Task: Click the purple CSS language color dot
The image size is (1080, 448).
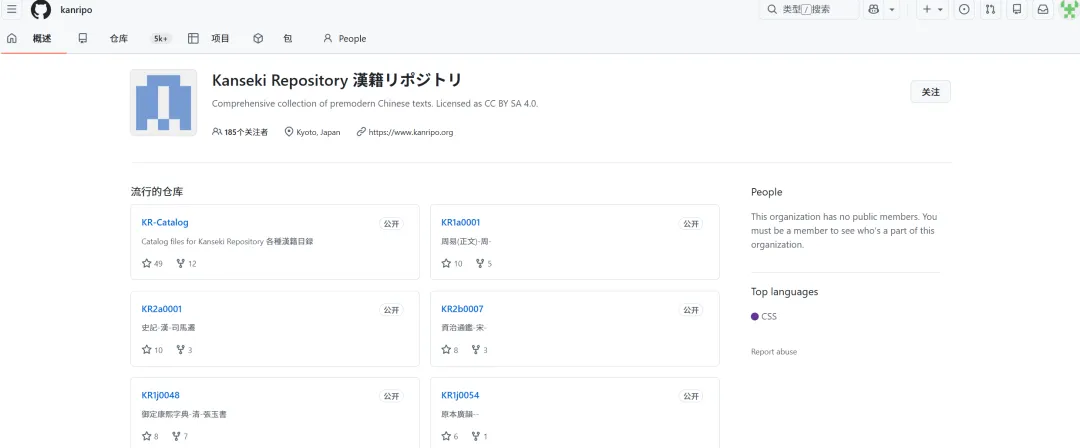Action: pyautogui.click(x=754, y=316)
